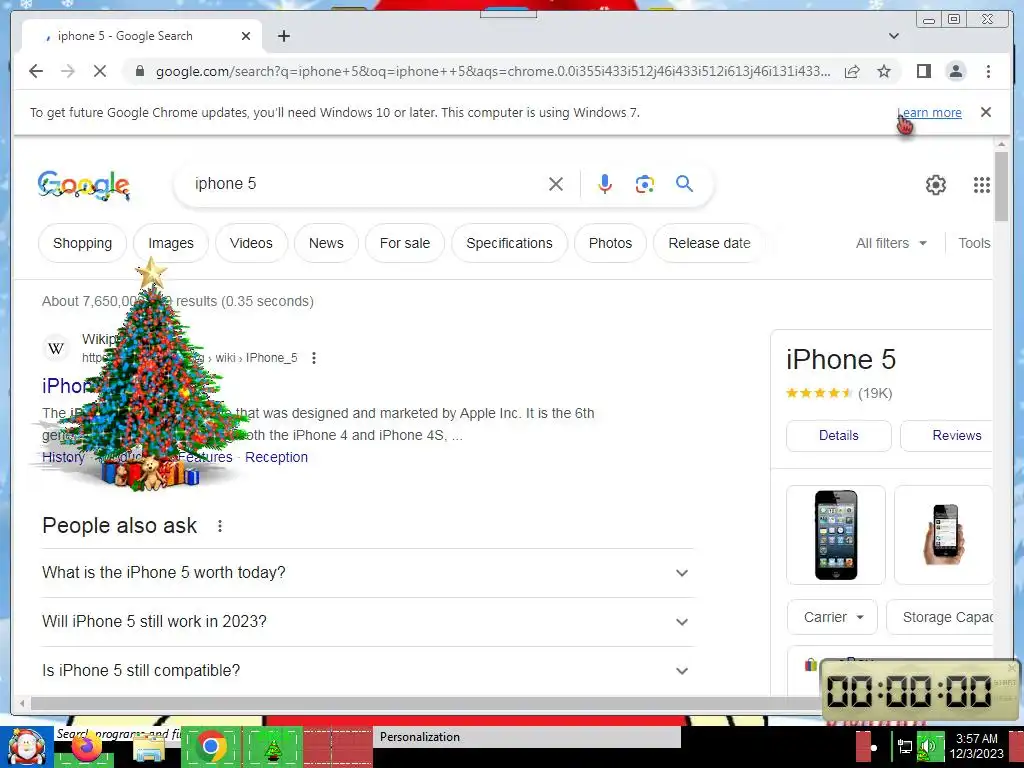Share this page icon in address bar
The width and height of the screenshot is (1024, 768).
(x=852, y=71)
